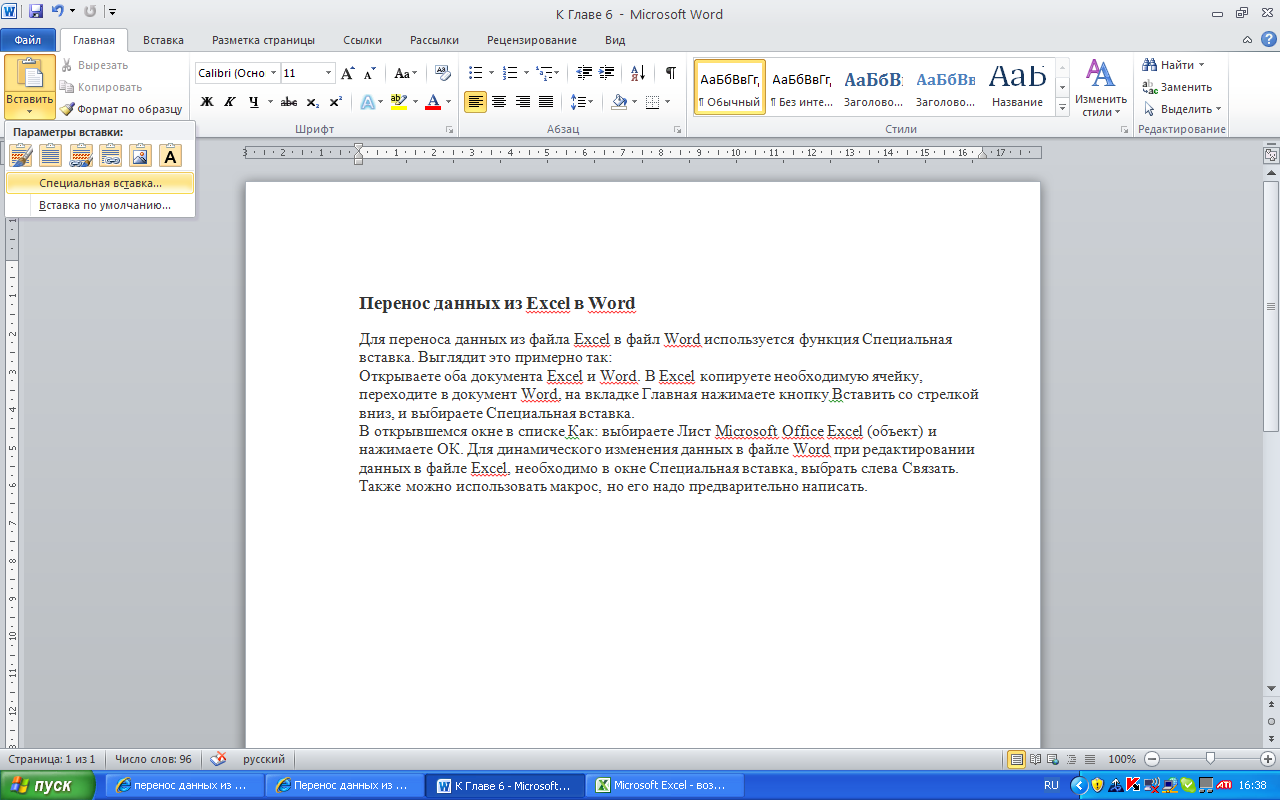Click the Save icon in quick access toolbar
Viewport: 1280px width, 800px height.
click(36, 13)
